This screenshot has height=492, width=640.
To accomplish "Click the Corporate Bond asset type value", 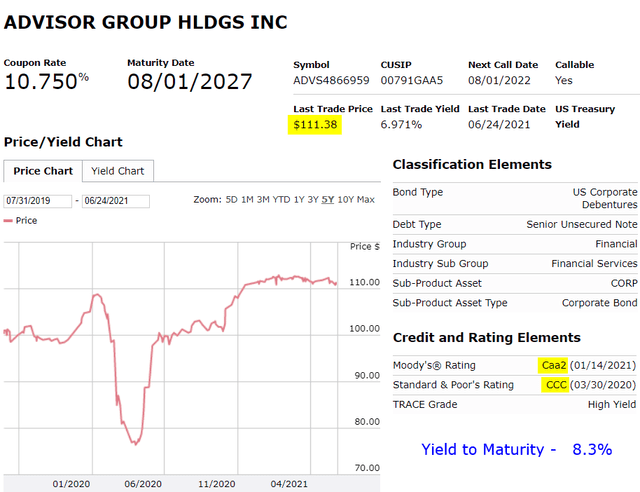I will click(600, 303).
